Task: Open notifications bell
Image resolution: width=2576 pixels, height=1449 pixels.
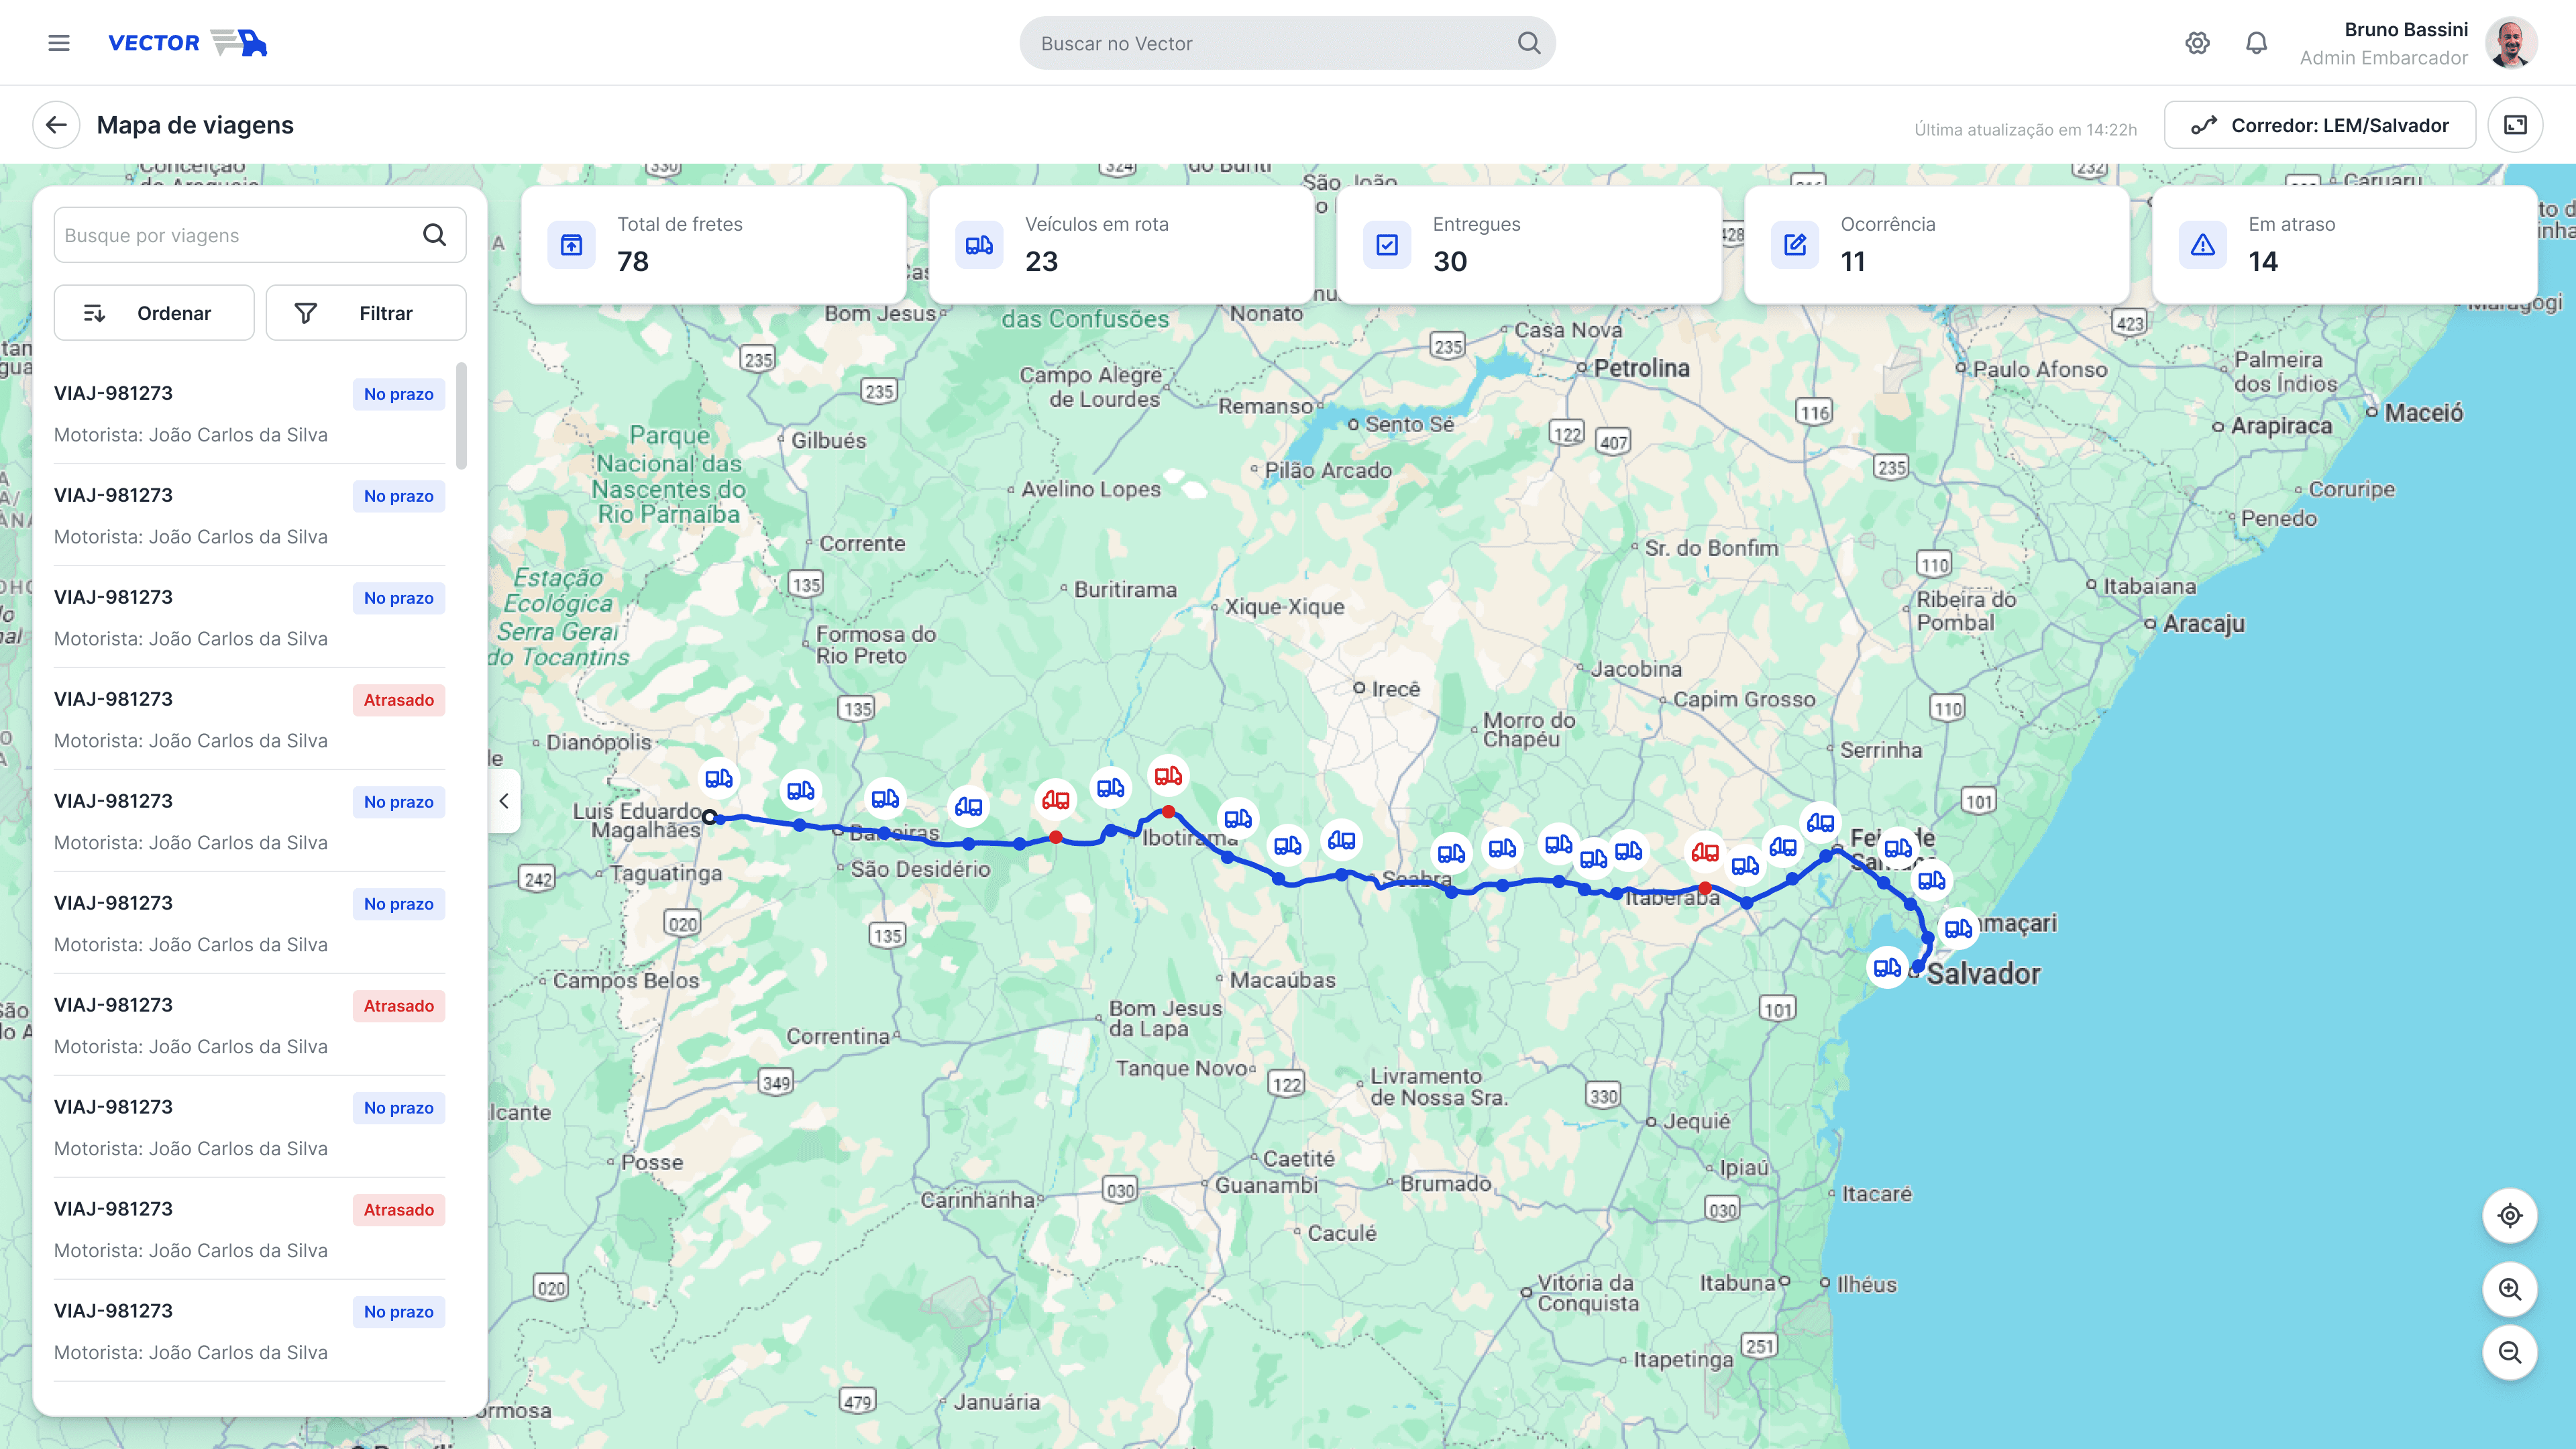Action: click(x=2256, y=43)
